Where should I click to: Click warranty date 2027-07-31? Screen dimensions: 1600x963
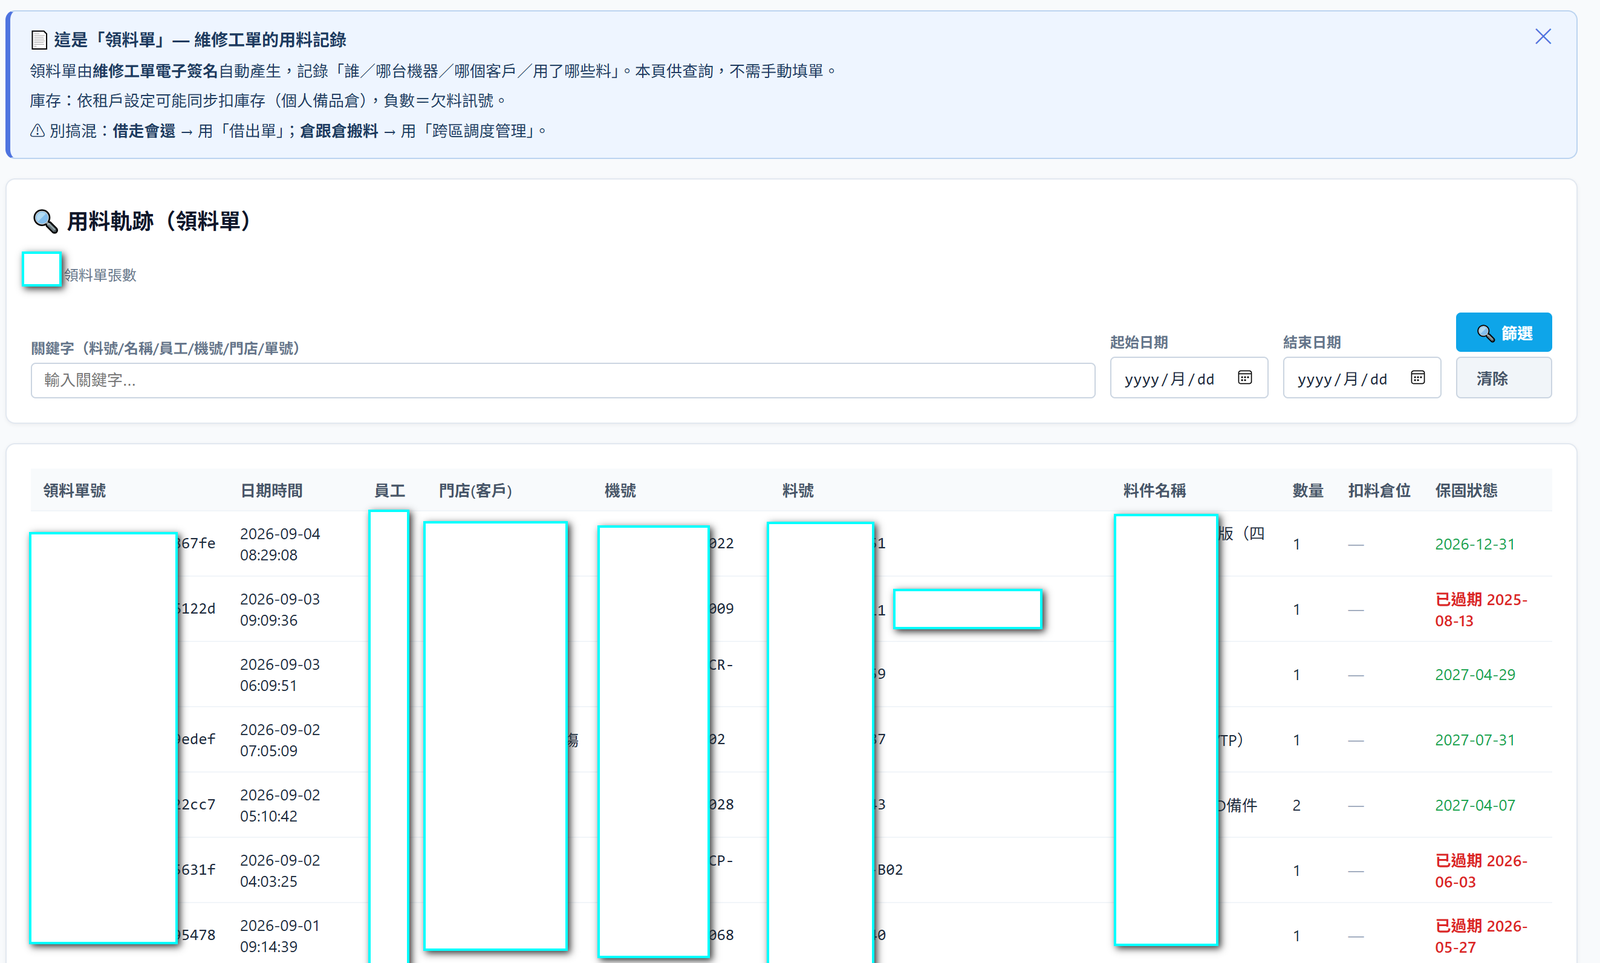pyautogui.click(x=1475, y=740)
